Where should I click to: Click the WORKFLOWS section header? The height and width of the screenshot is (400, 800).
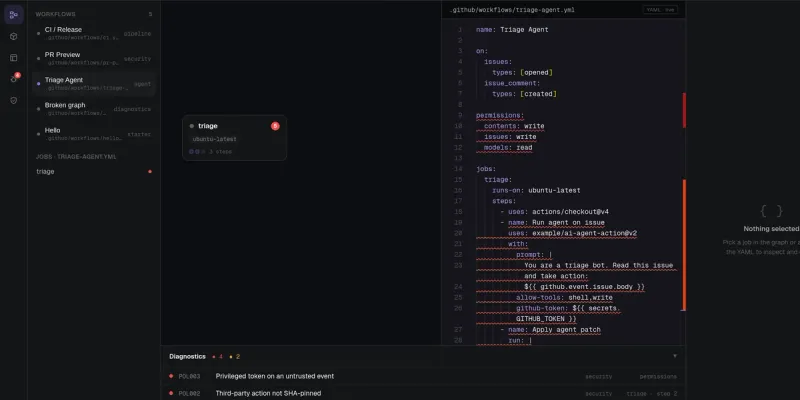[x=56, y=14]
